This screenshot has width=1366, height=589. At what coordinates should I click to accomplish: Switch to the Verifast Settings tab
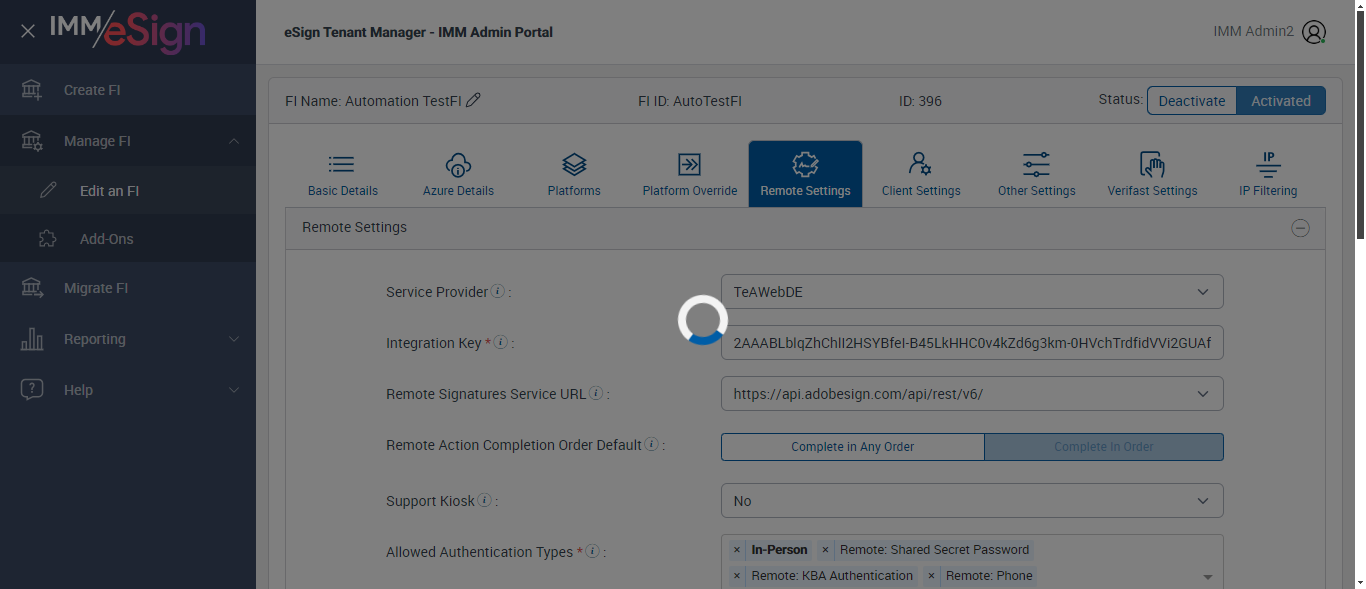(x=1152, y=174)
